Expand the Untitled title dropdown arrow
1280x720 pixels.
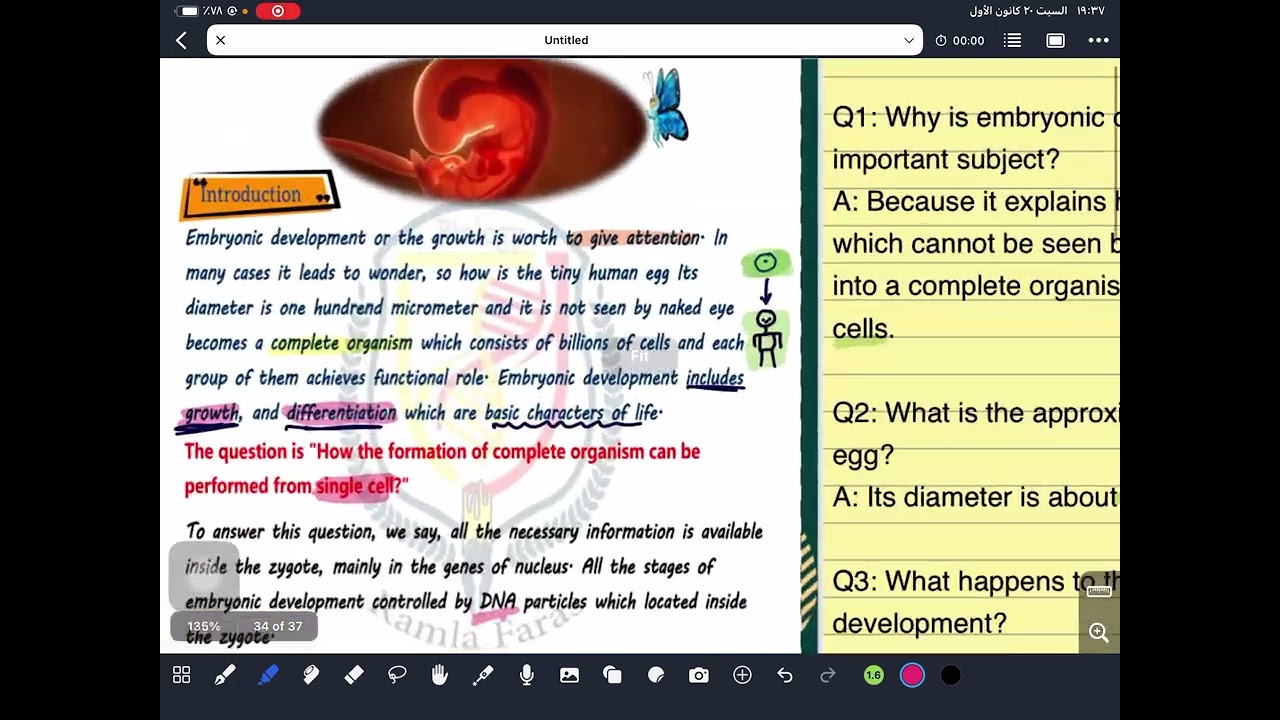coord(909,40)
